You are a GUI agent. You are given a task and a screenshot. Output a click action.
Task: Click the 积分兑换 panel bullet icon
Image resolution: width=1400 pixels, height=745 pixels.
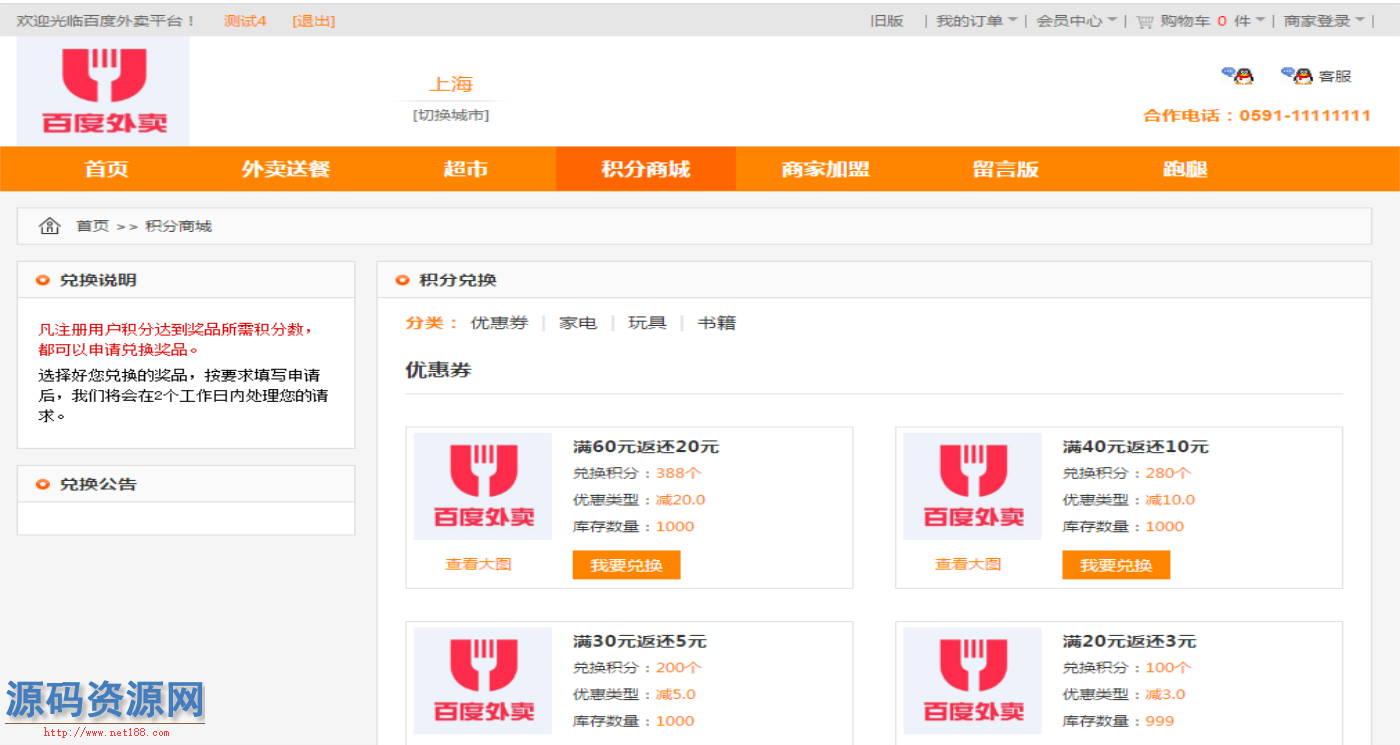[402, 280]
